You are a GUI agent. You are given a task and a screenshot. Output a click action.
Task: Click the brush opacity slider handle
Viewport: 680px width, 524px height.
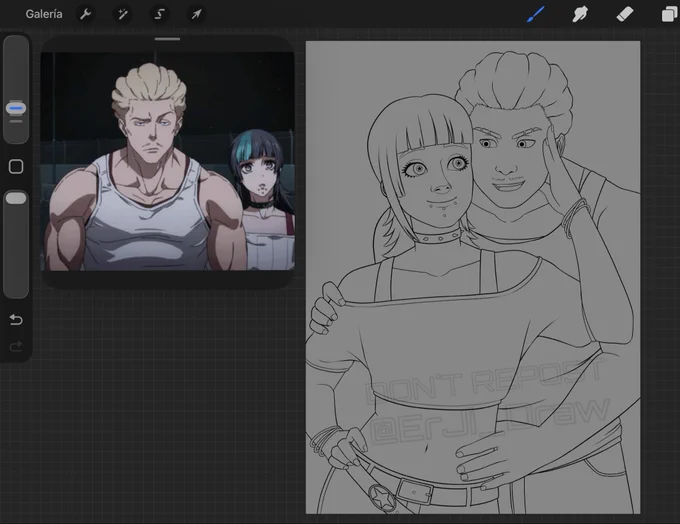16,199
